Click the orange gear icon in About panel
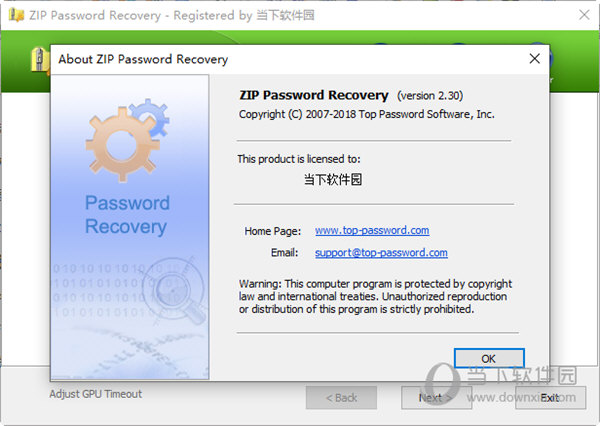 pyautogui.click(x=121, y=145)
